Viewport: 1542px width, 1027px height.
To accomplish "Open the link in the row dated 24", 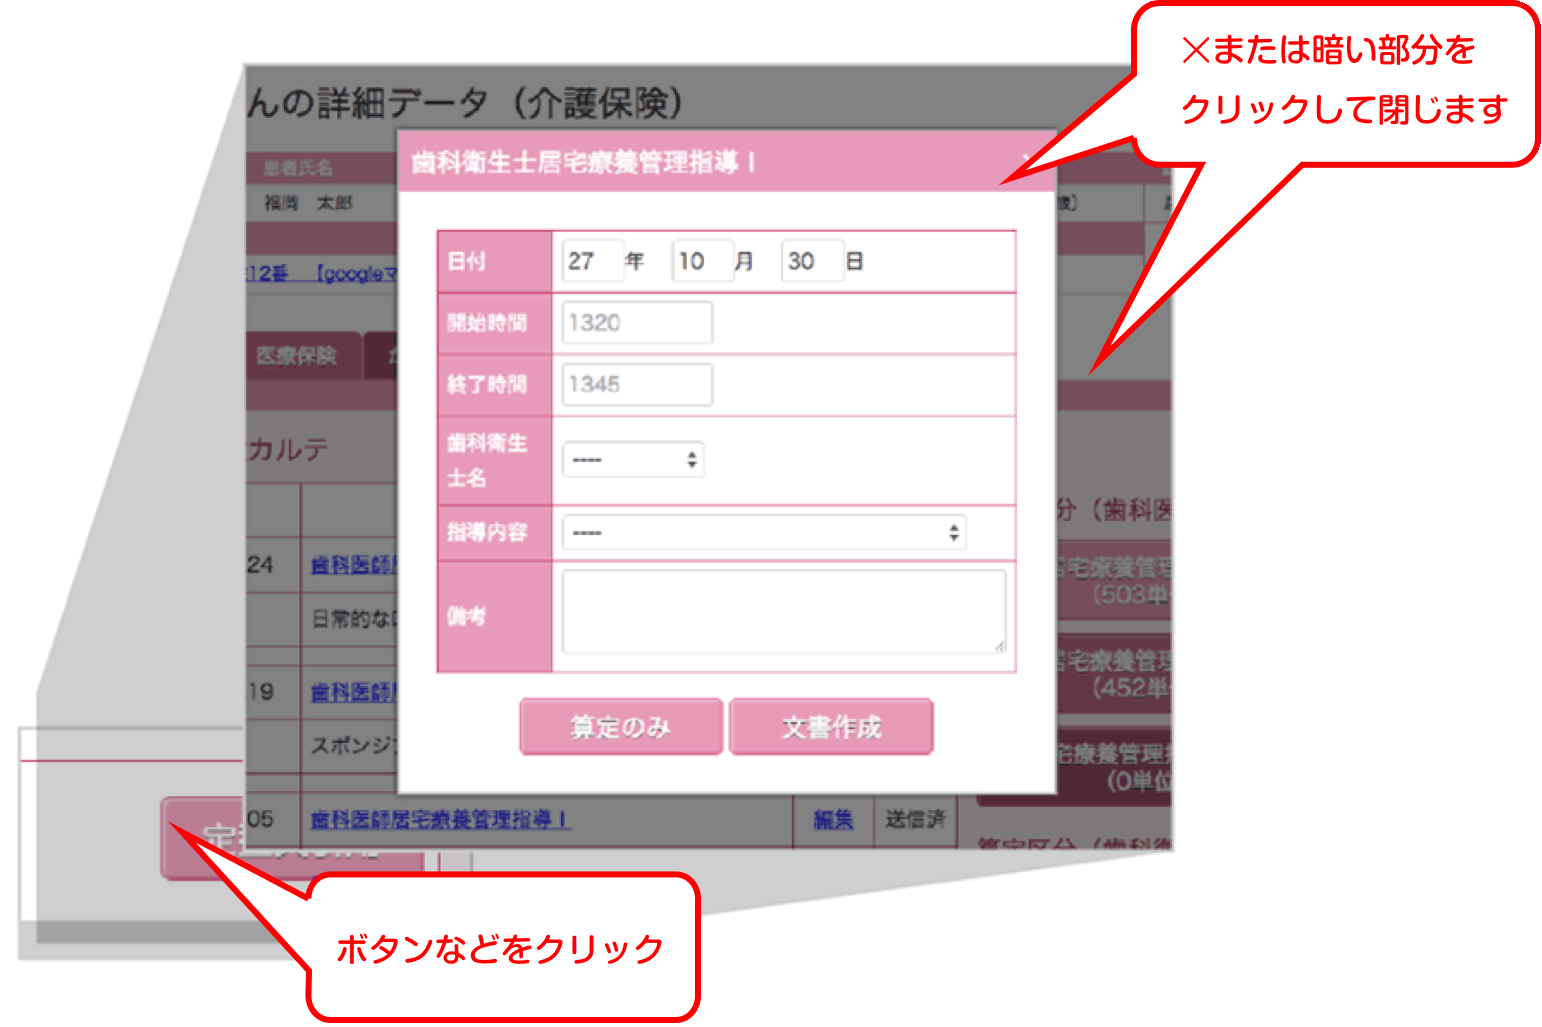I will tap(354, 565).
